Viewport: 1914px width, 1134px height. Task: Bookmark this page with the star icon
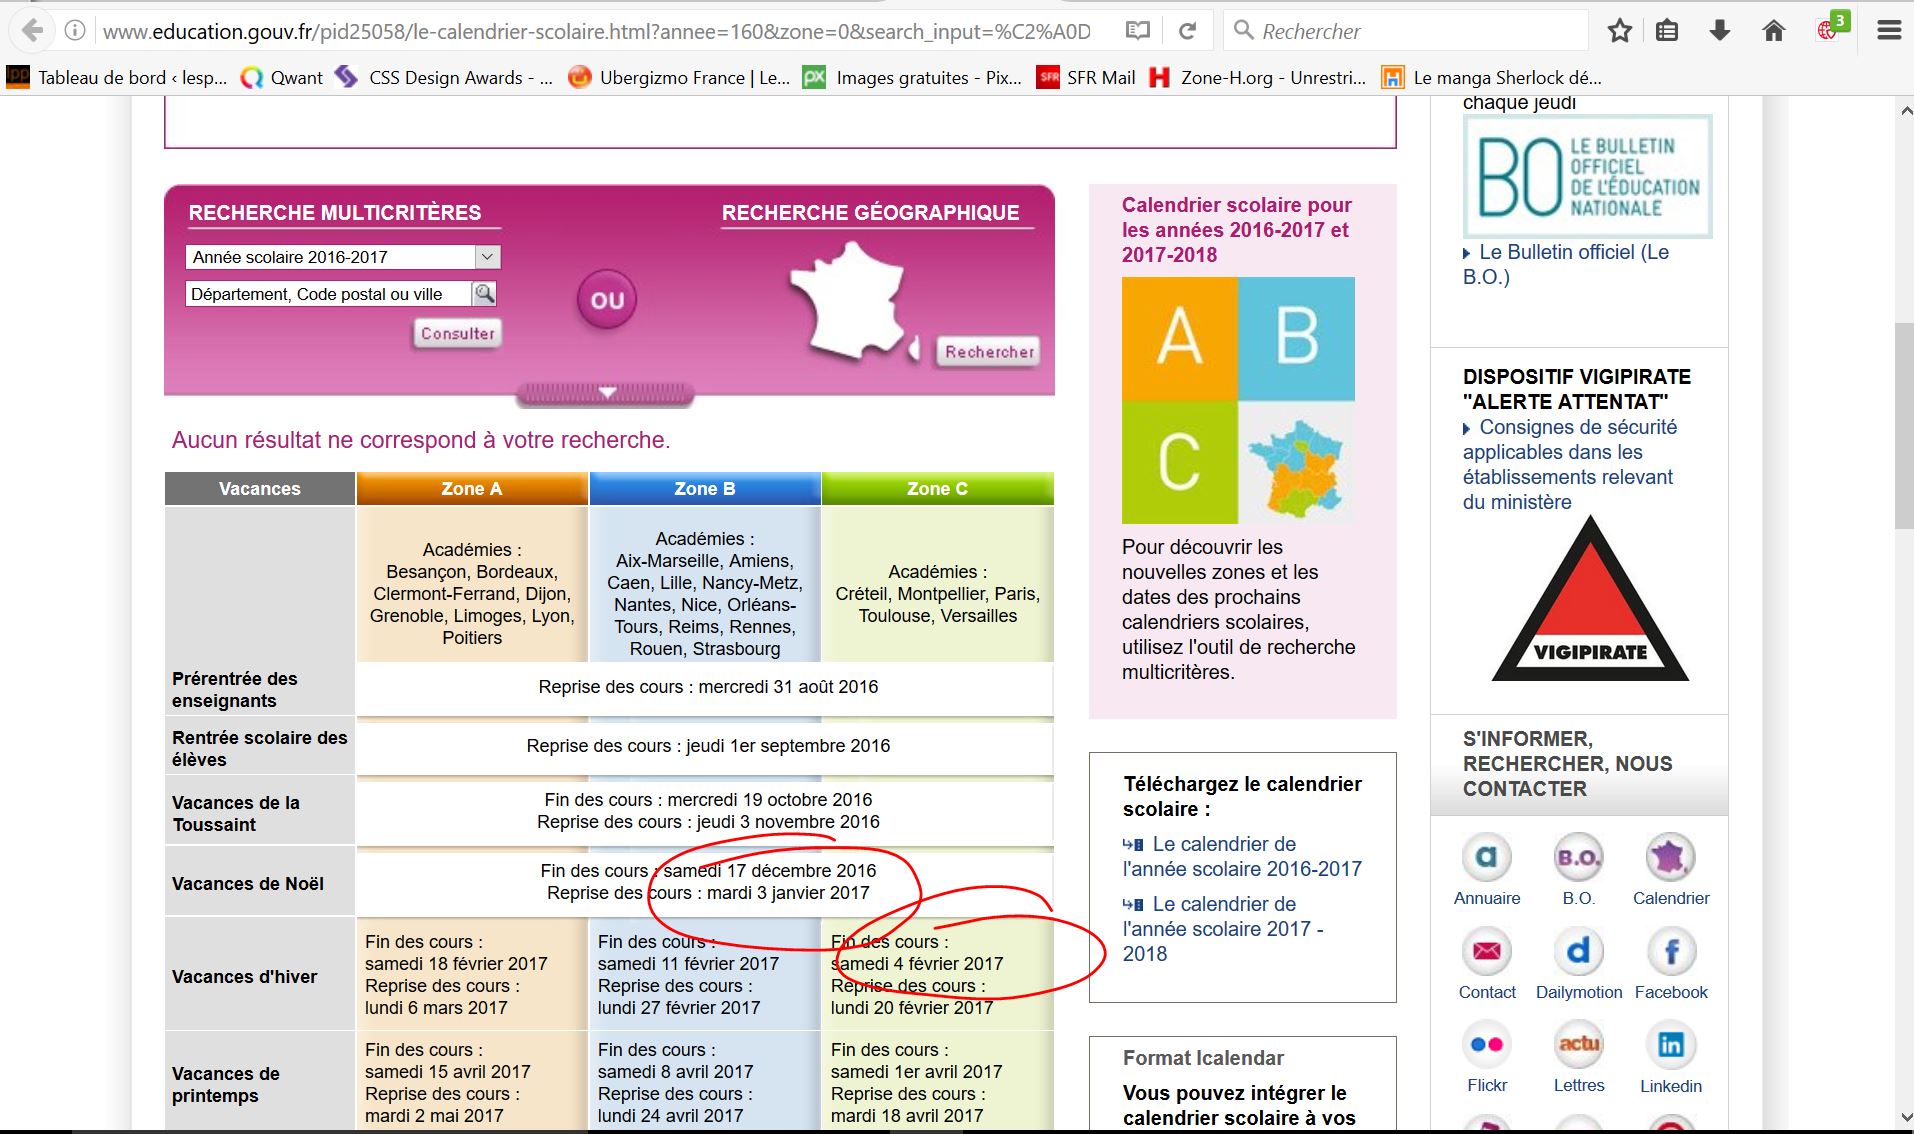(x=1620, y=31)
